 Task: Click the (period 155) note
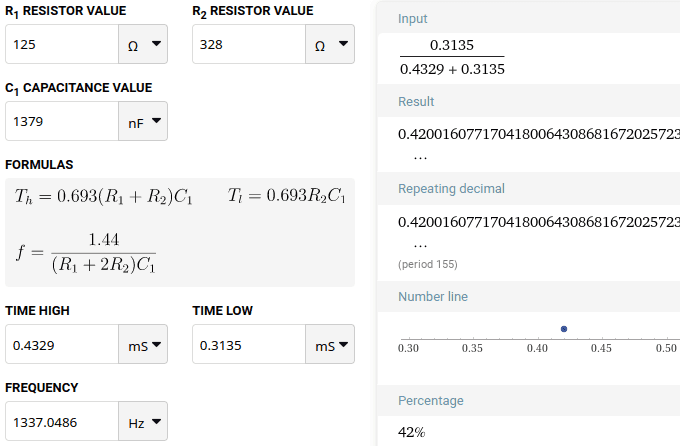(x=428, y=264)
